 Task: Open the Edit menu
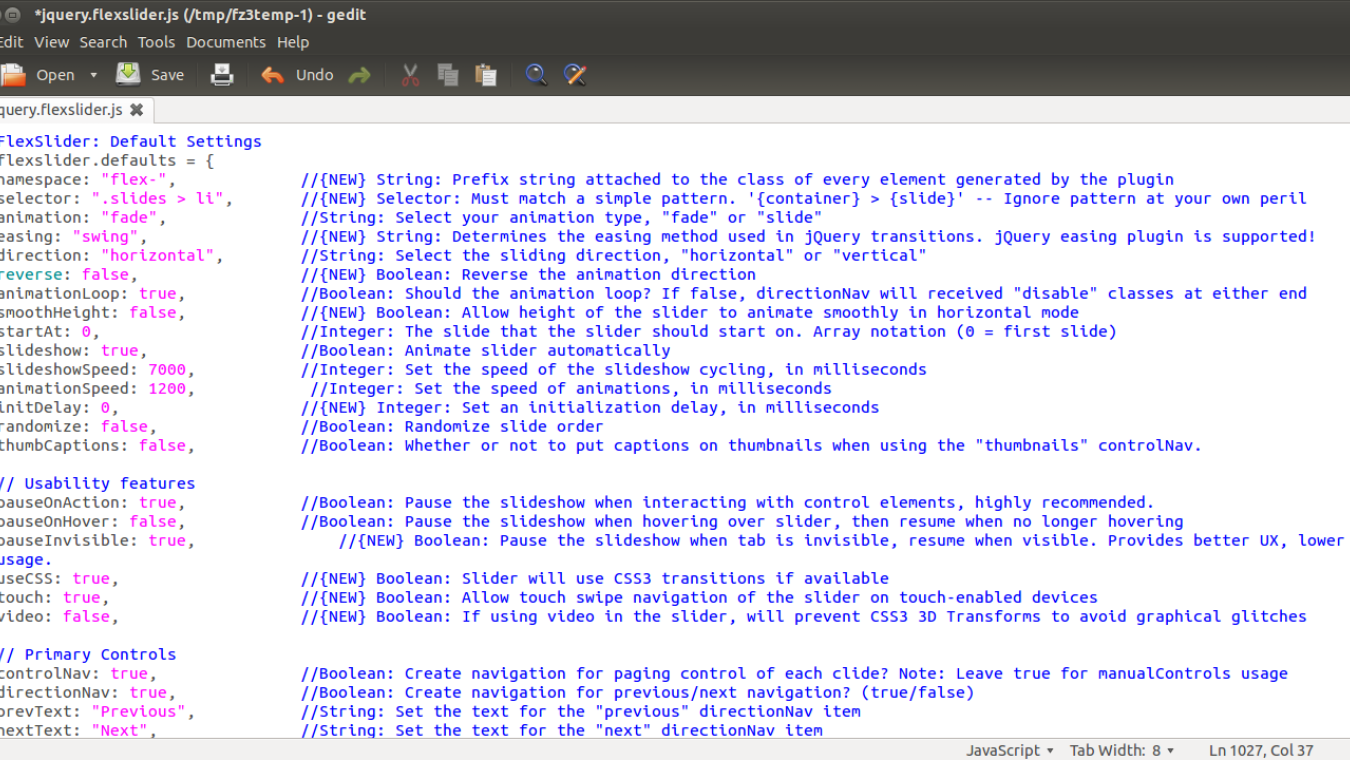point(10,42)
